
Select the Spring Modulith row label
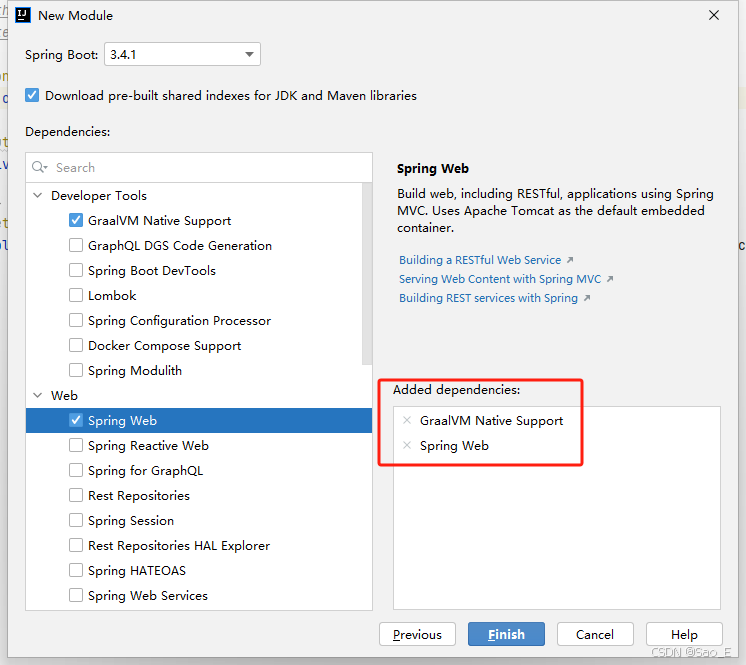[135, 371]
